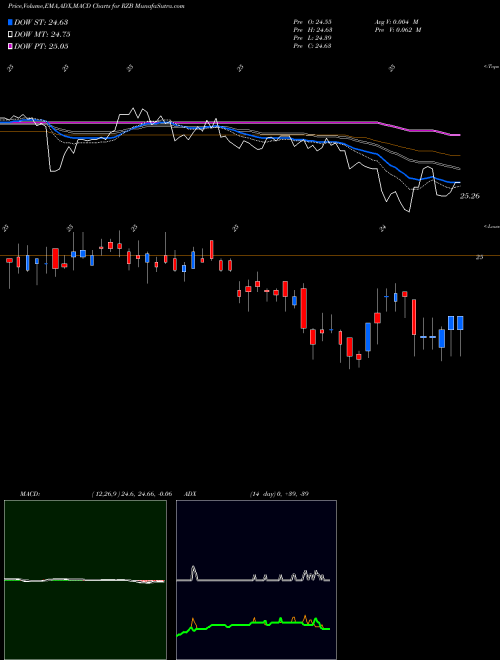Click the 'Pre L: 24.39' value

[x=312, y=38]
